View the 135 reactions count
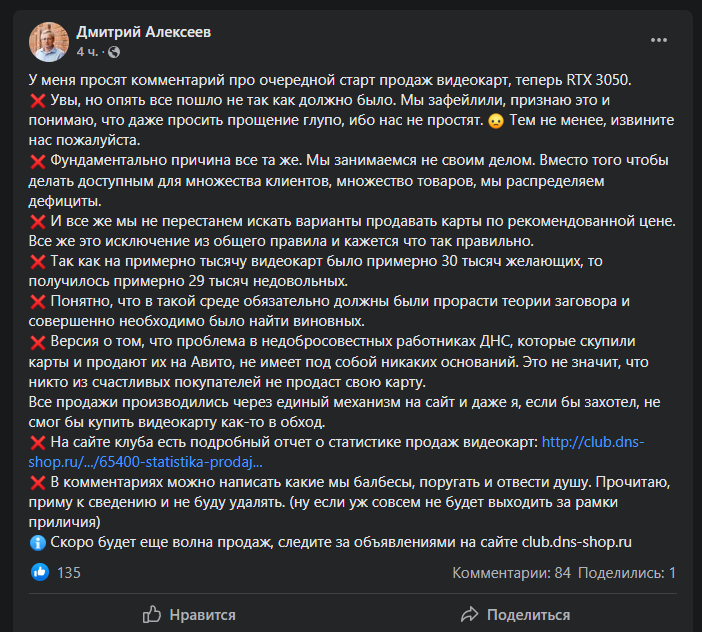The image size is (702, 632). [69, 573]
